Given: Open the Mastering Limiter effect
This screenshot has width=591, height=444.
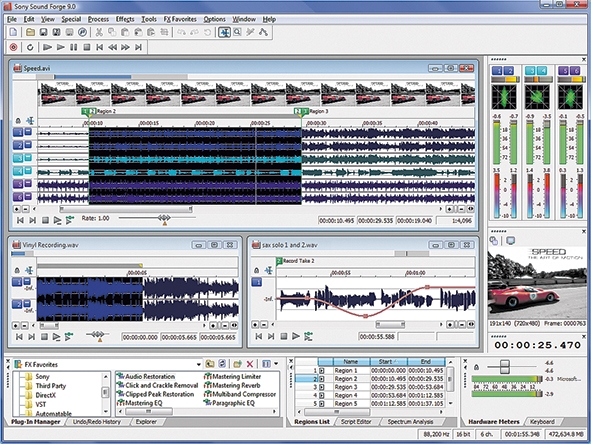Looking at the screenshot, I should pos(233,376).
